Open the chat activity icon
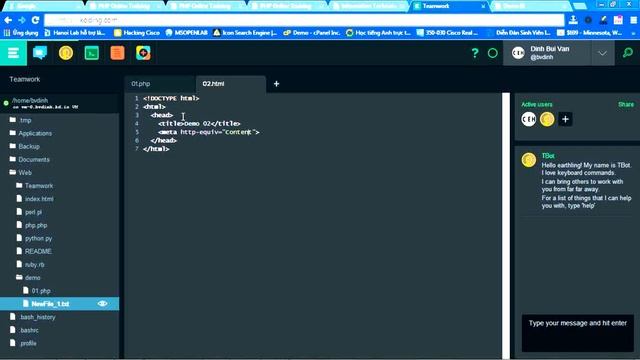The height and width of the screenshot is (360, 640). [x=40, y=53]
